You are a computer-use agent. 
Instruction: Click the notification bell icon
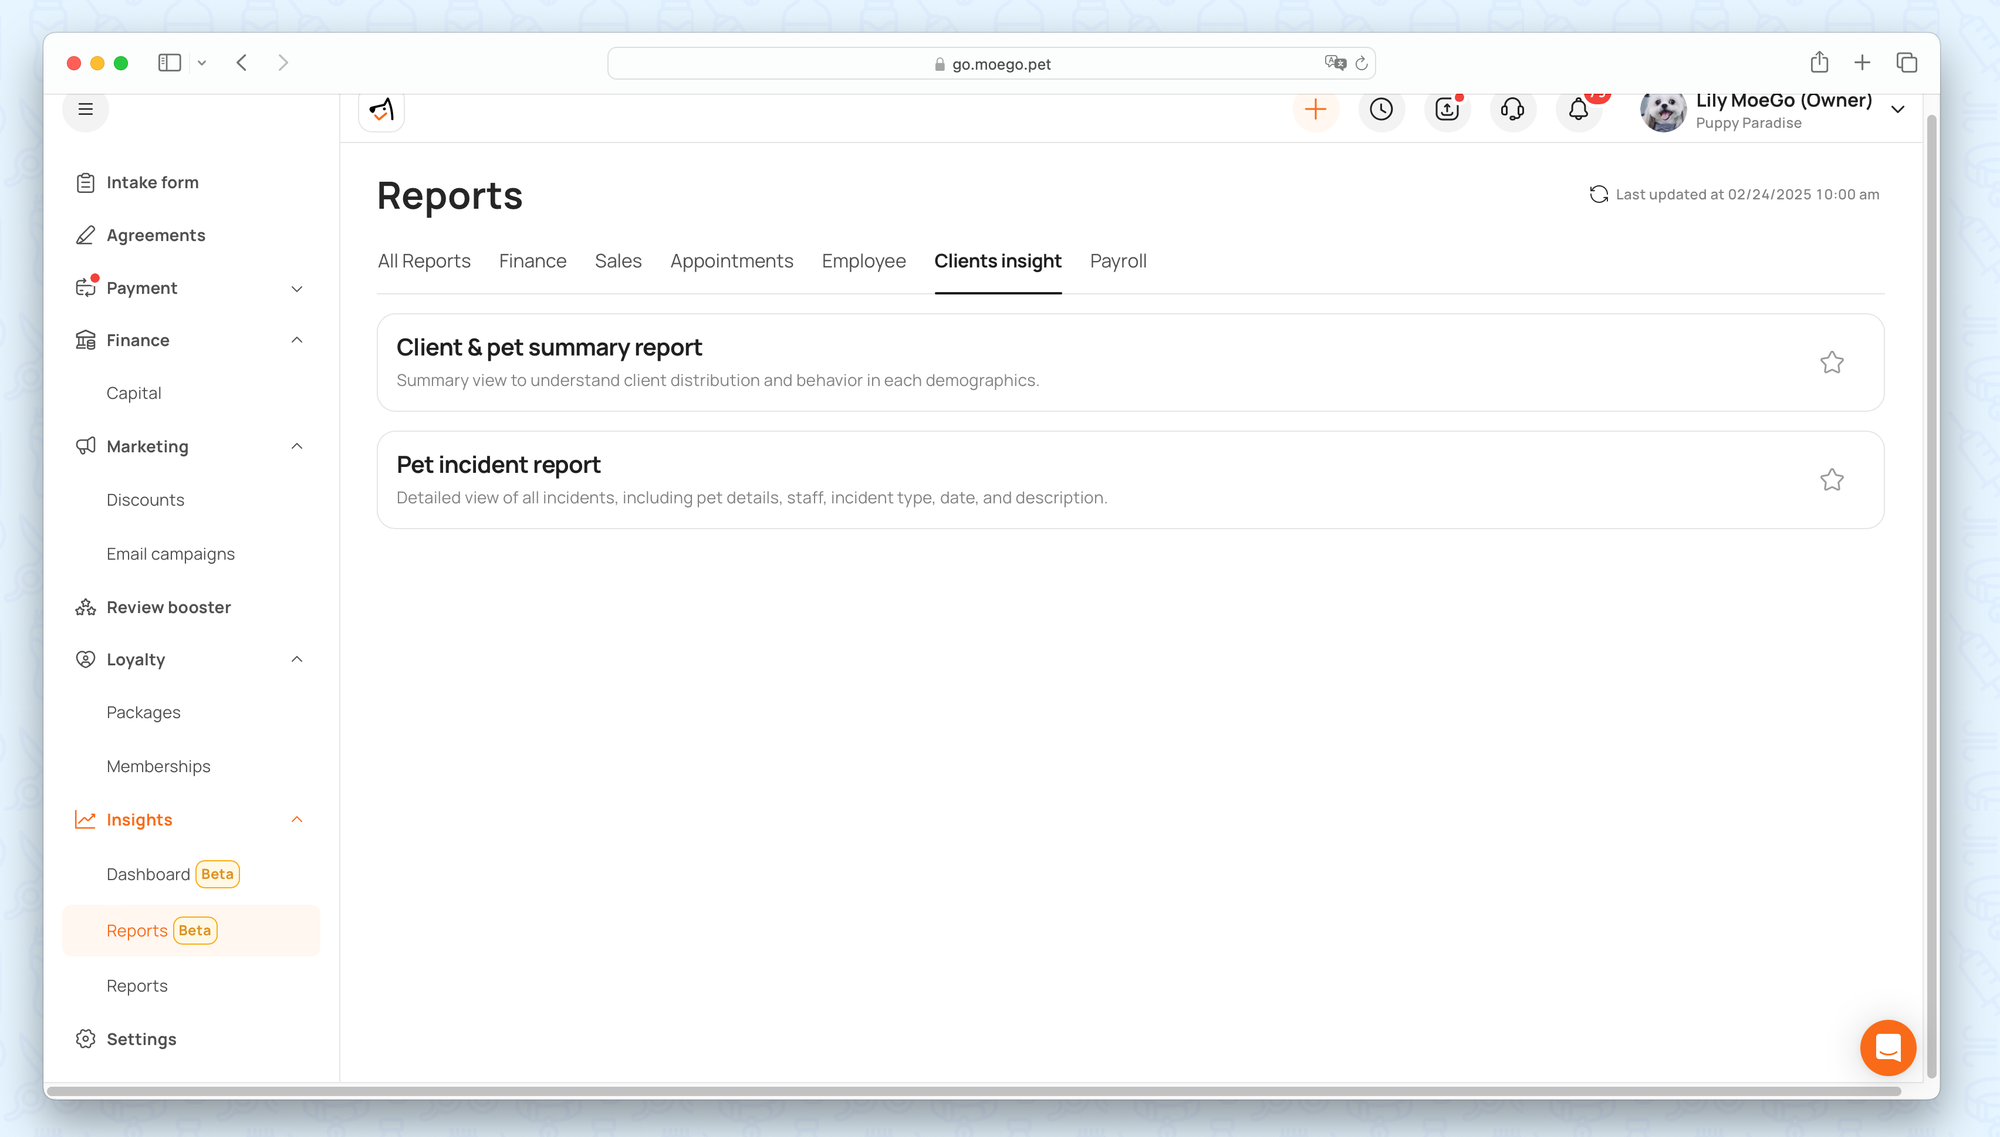[1578, 109]
